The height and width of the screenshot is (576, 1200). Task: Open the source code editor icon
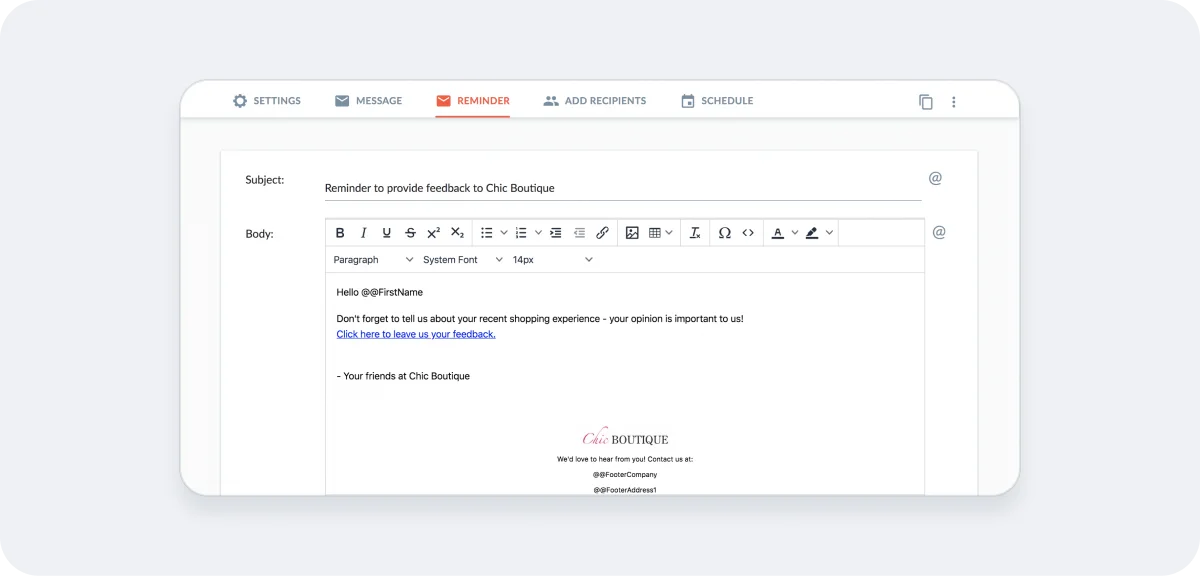tap(748, 232)
